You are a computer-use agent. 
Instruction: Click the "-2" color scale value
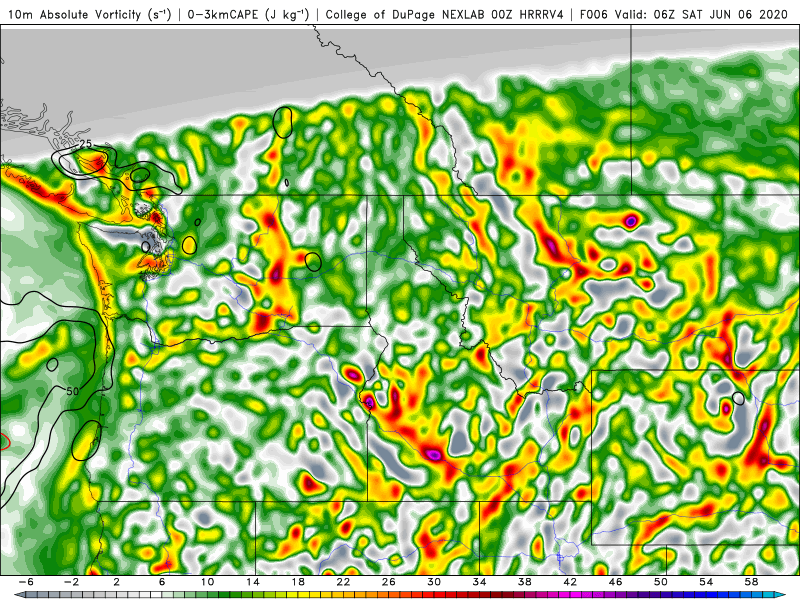(71, 582)
